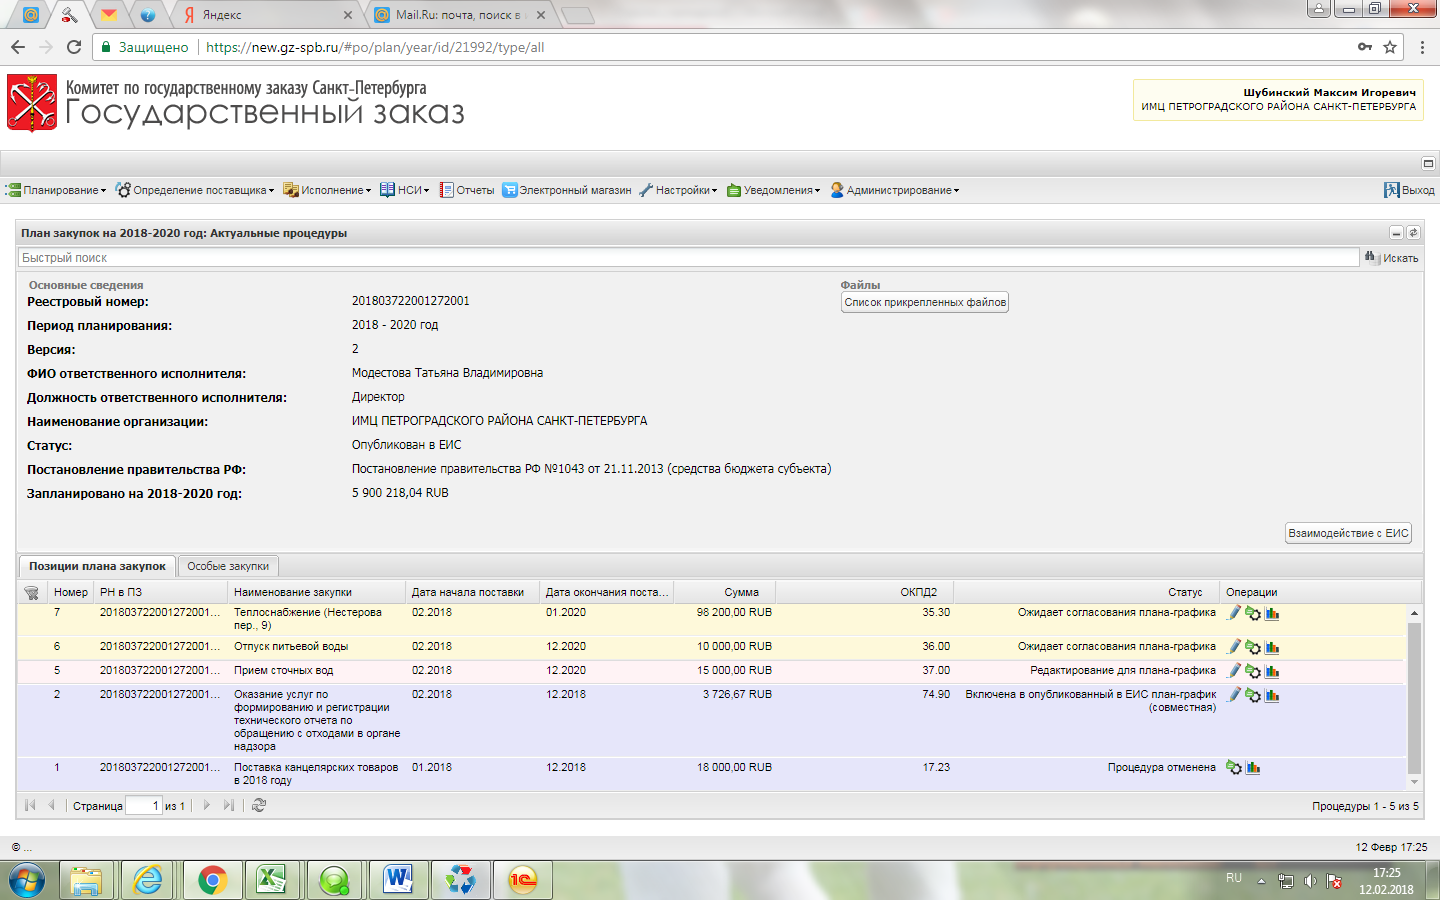1440x900 pixels.
Task: Click the gear operations icon for Прием сточных вод
Action: click(1253, 671)
